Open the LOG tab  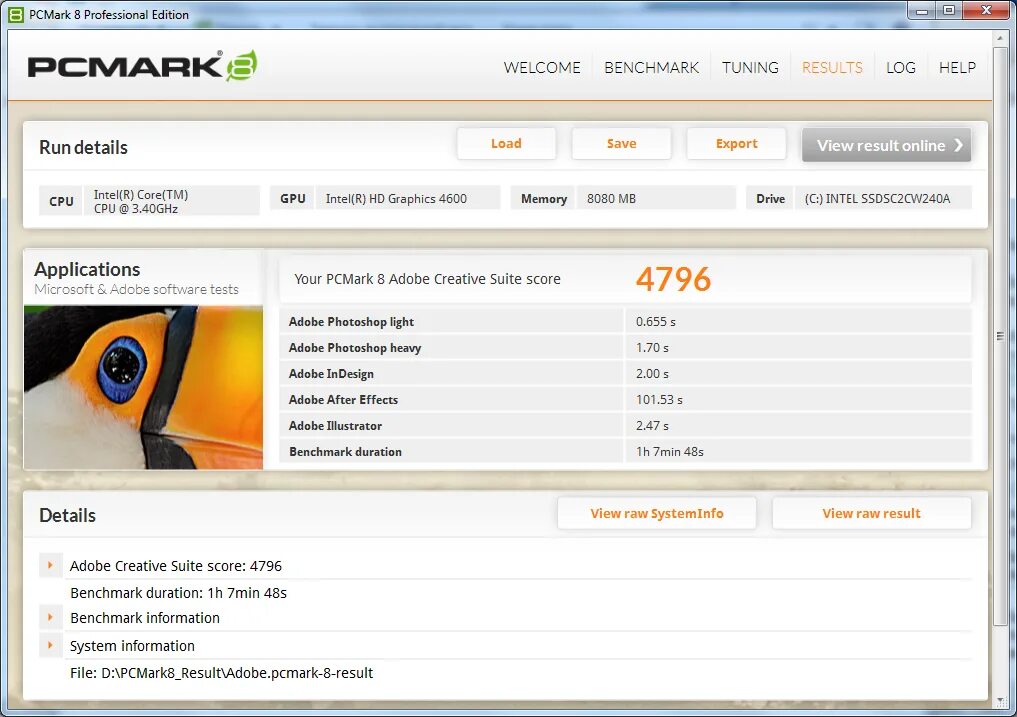901,67
